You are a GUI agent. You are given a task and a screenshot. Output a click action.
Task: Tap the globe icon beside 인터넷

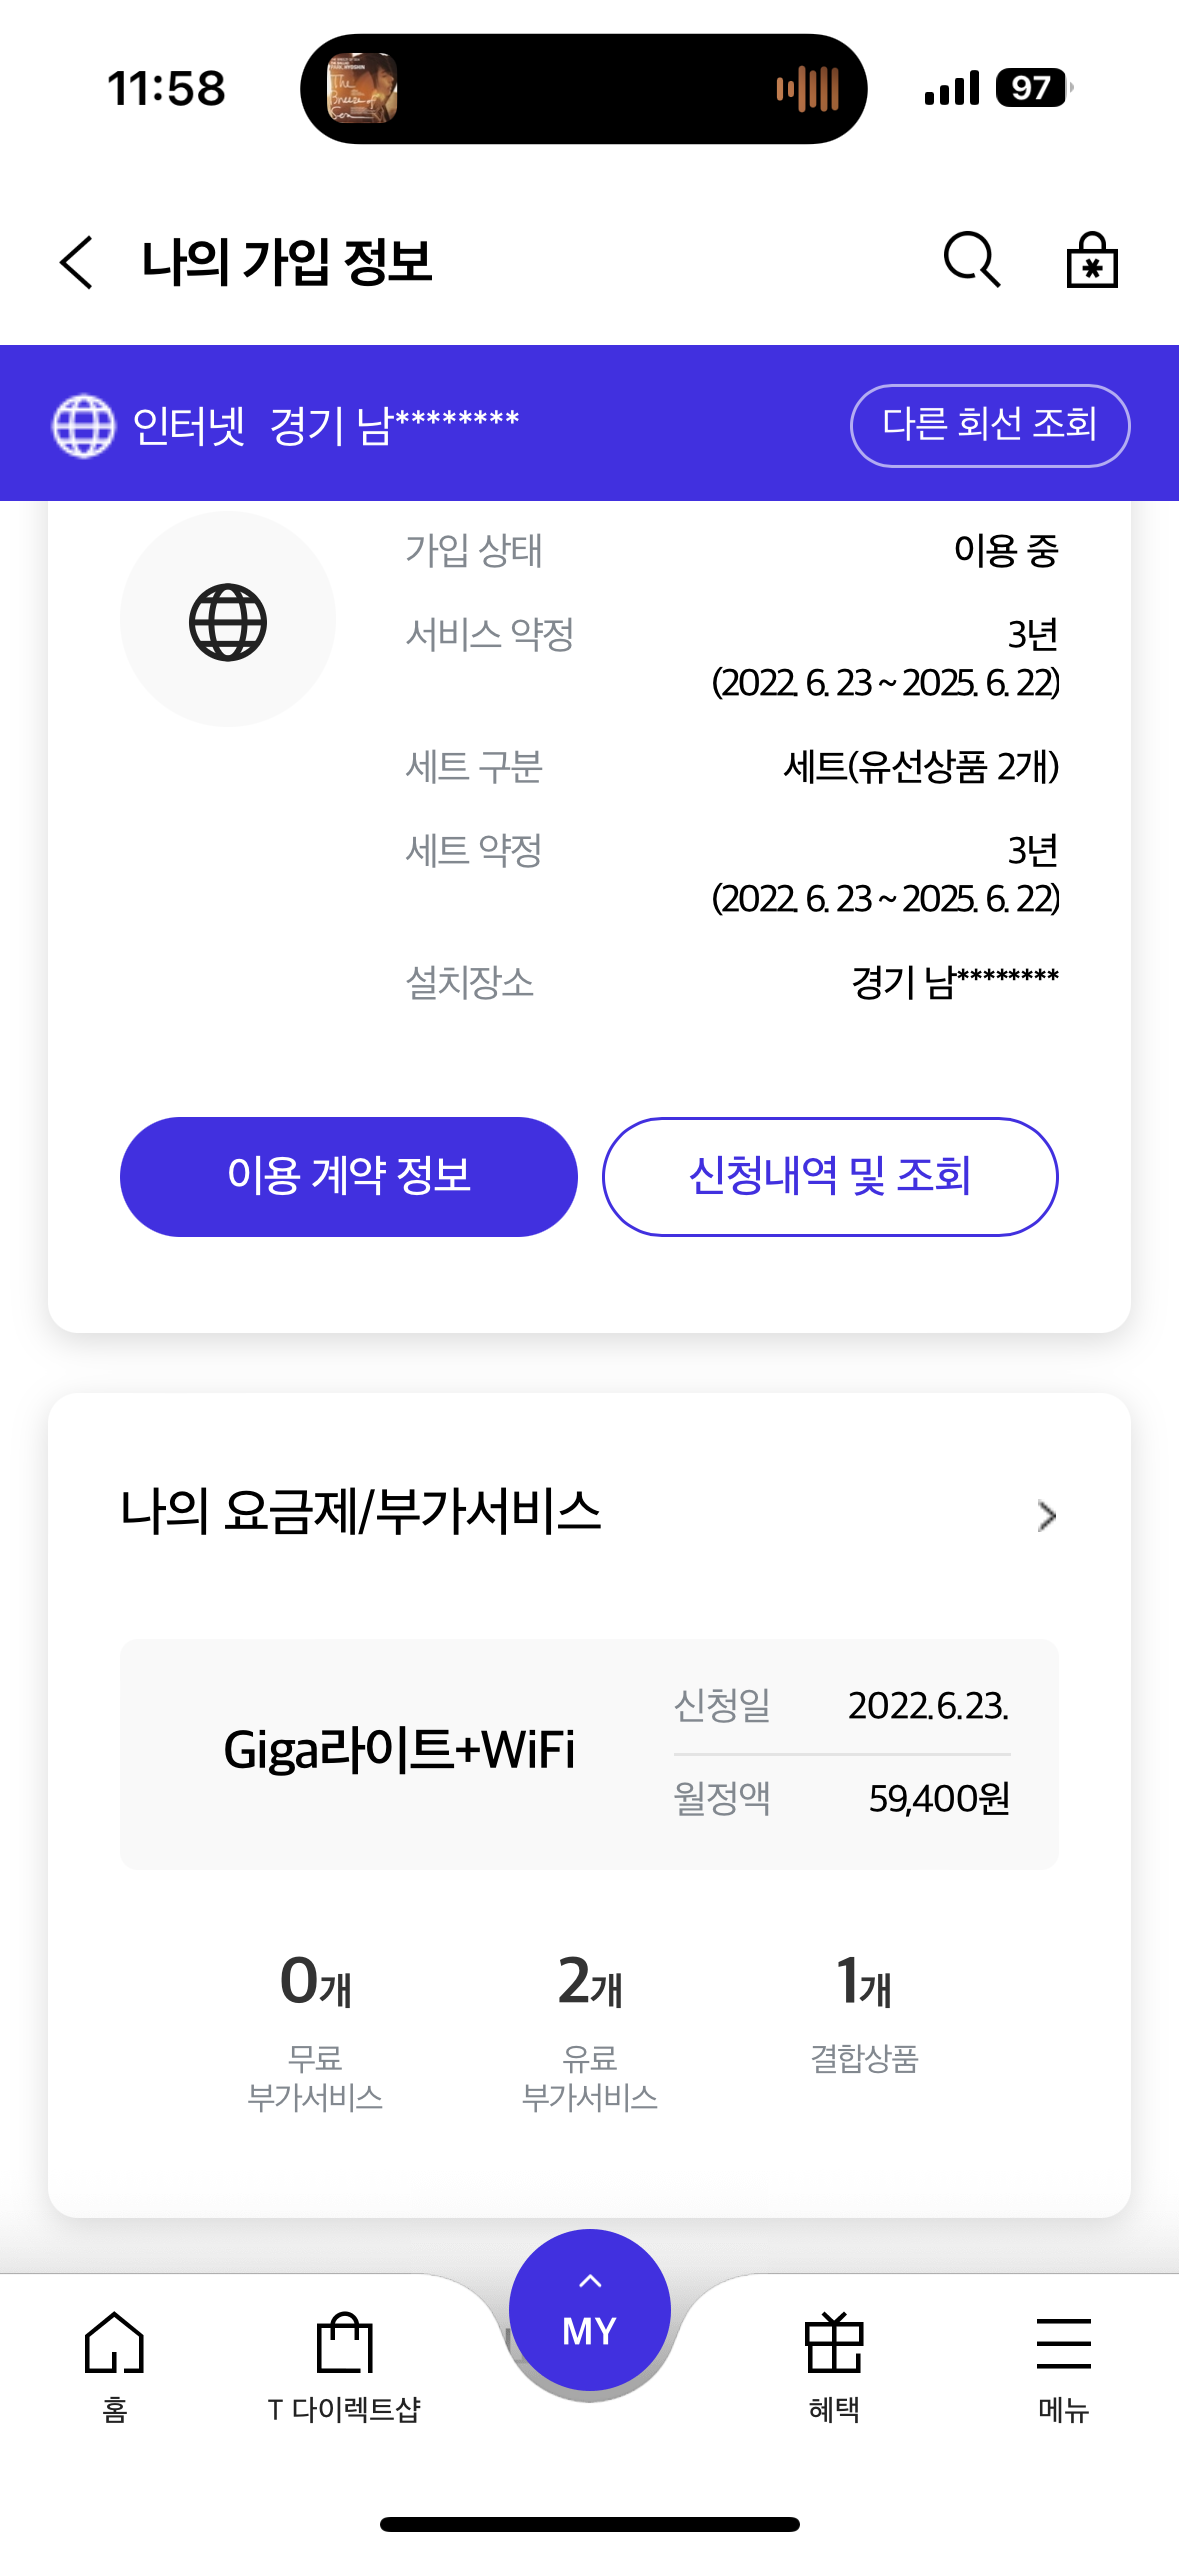(83, 425)
